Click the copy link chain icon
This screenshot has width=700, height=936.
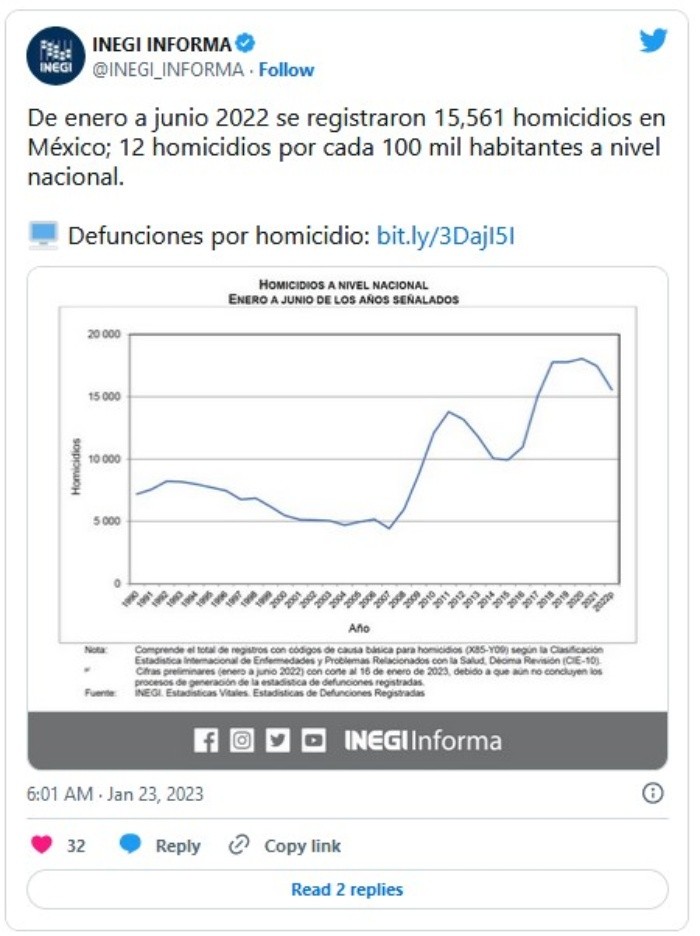[239, 845]
